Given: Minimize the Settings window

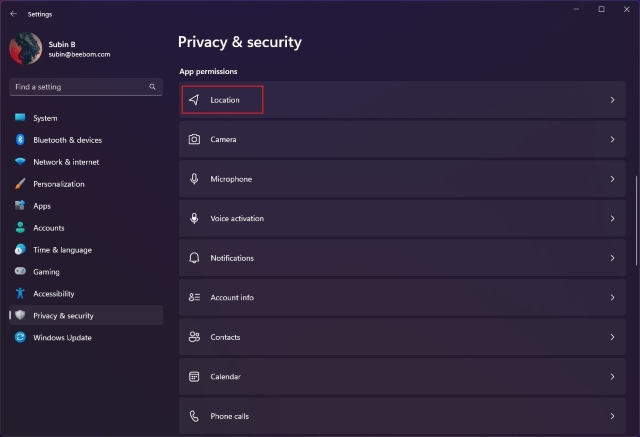Looking at the screenshot, I should 576,9.
